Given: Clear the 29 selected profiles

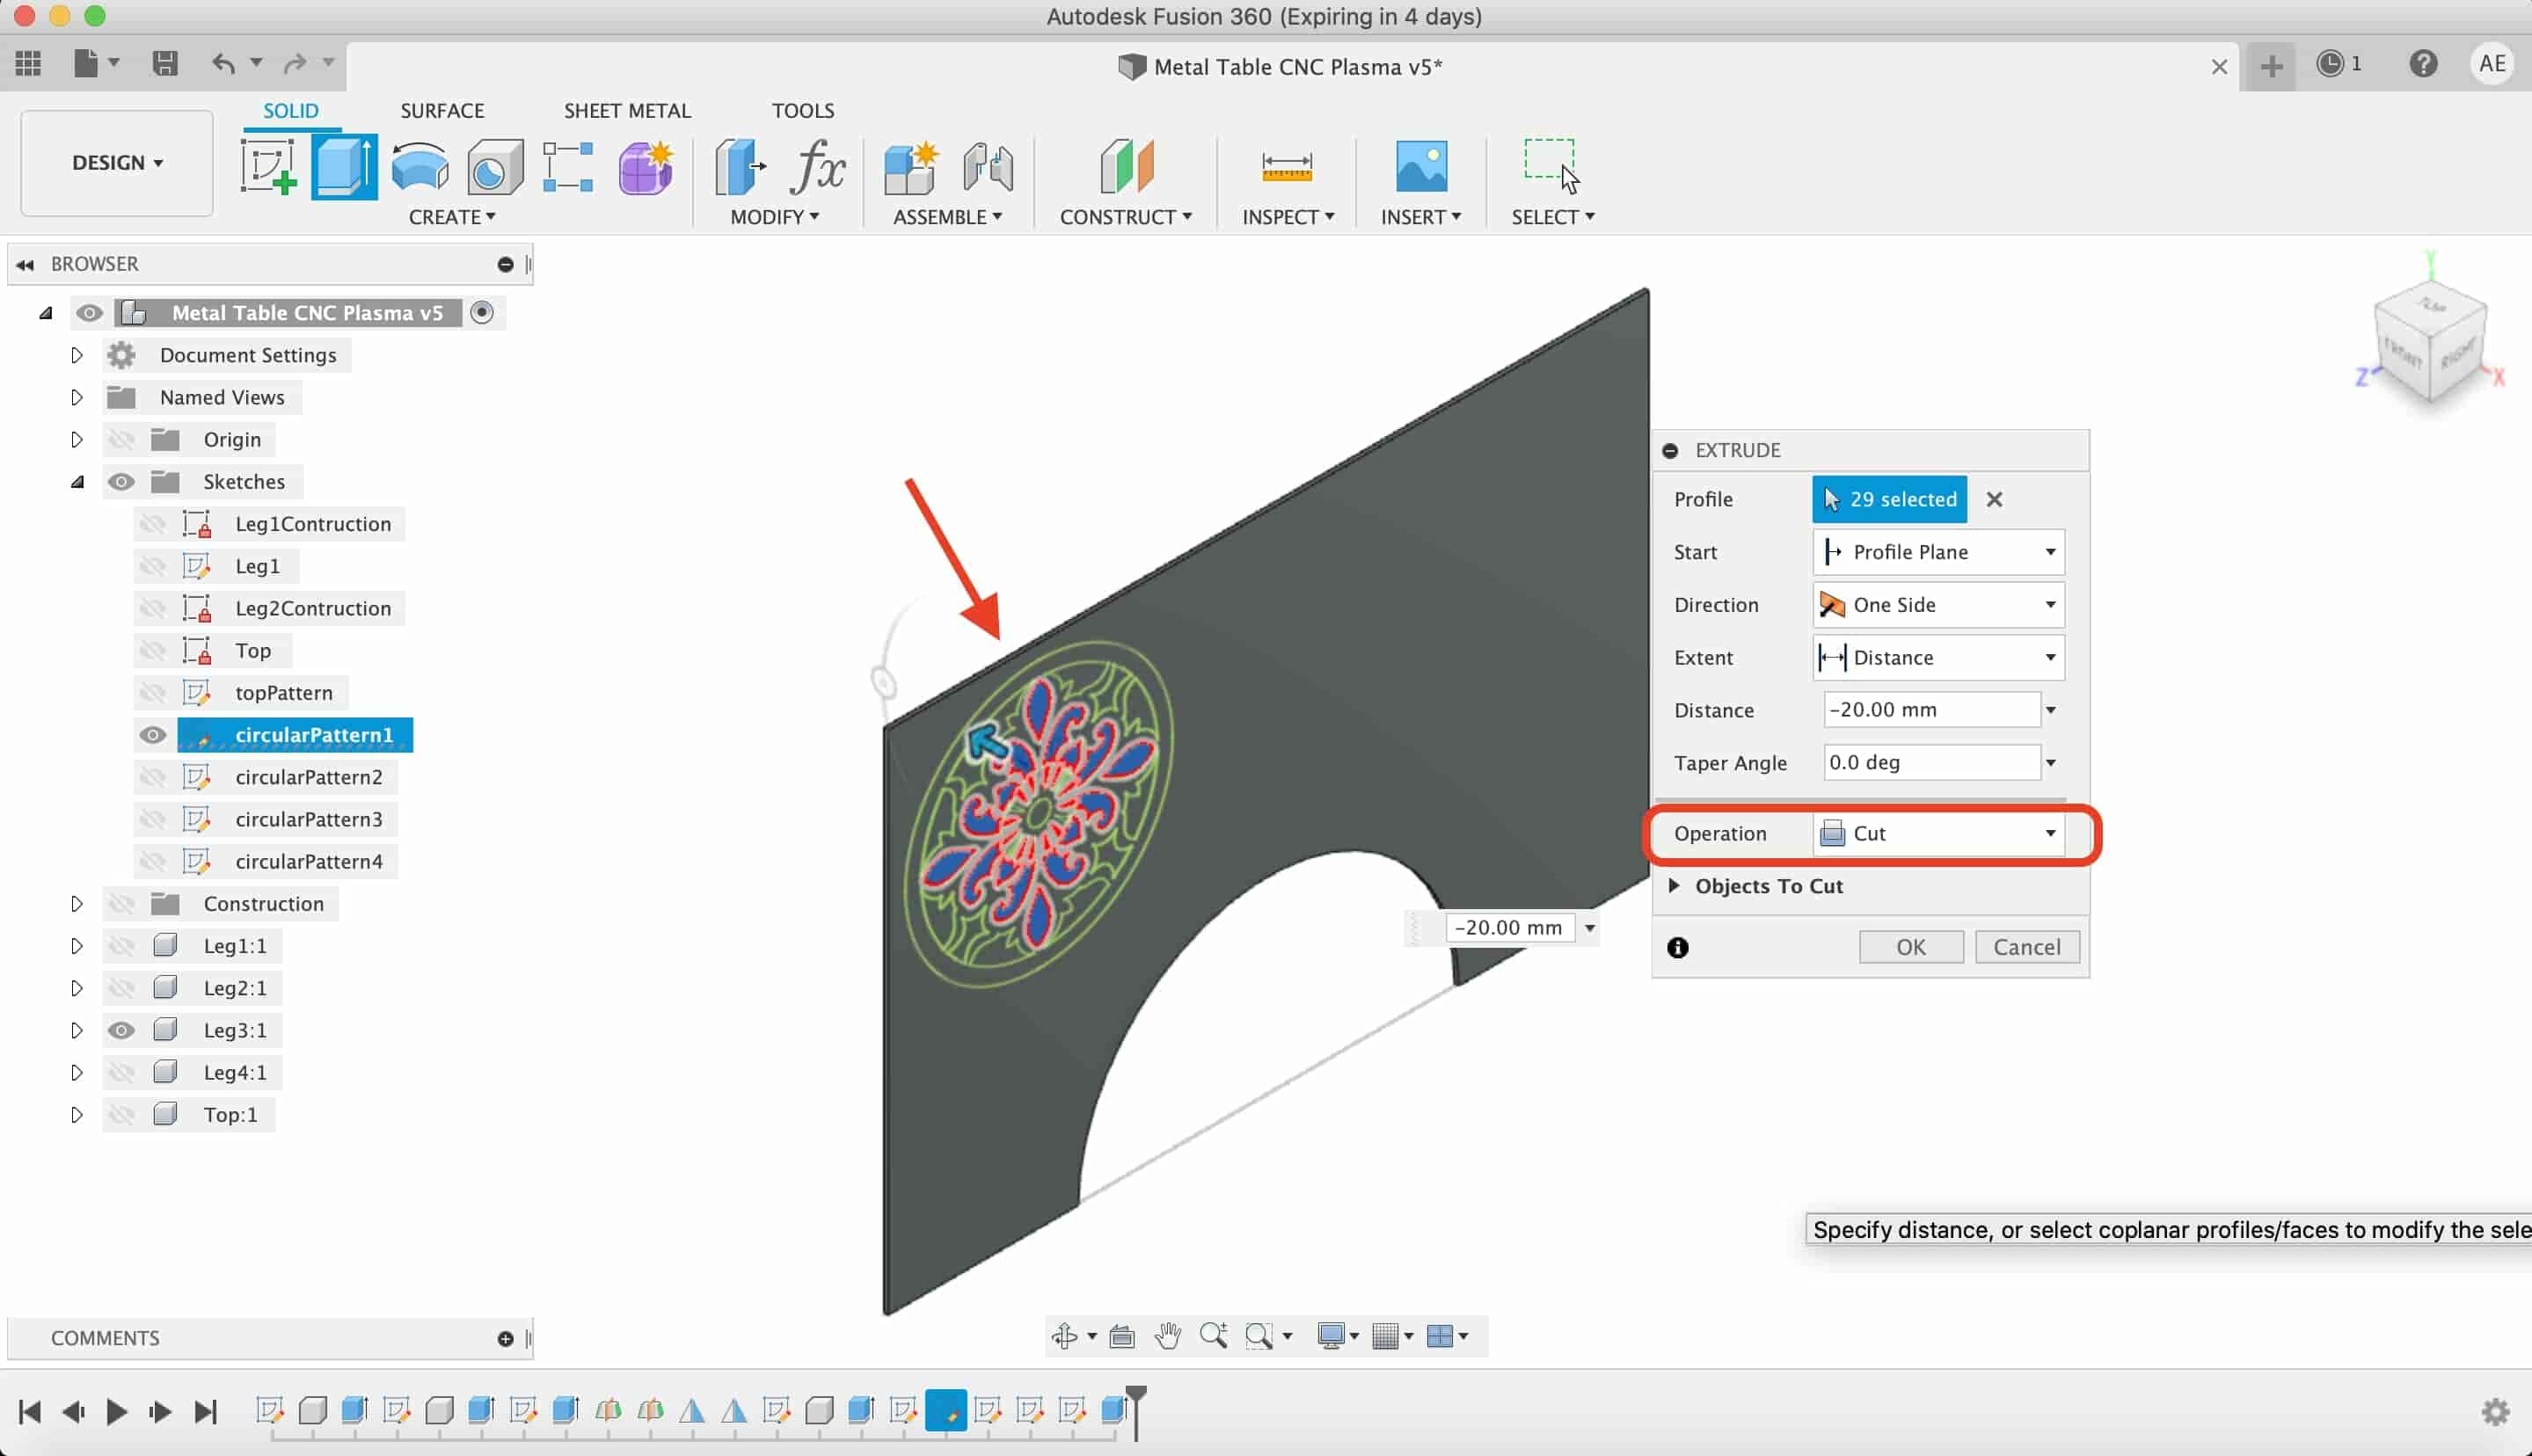Looking at the screenshot, I should (x=1994, y=499).
